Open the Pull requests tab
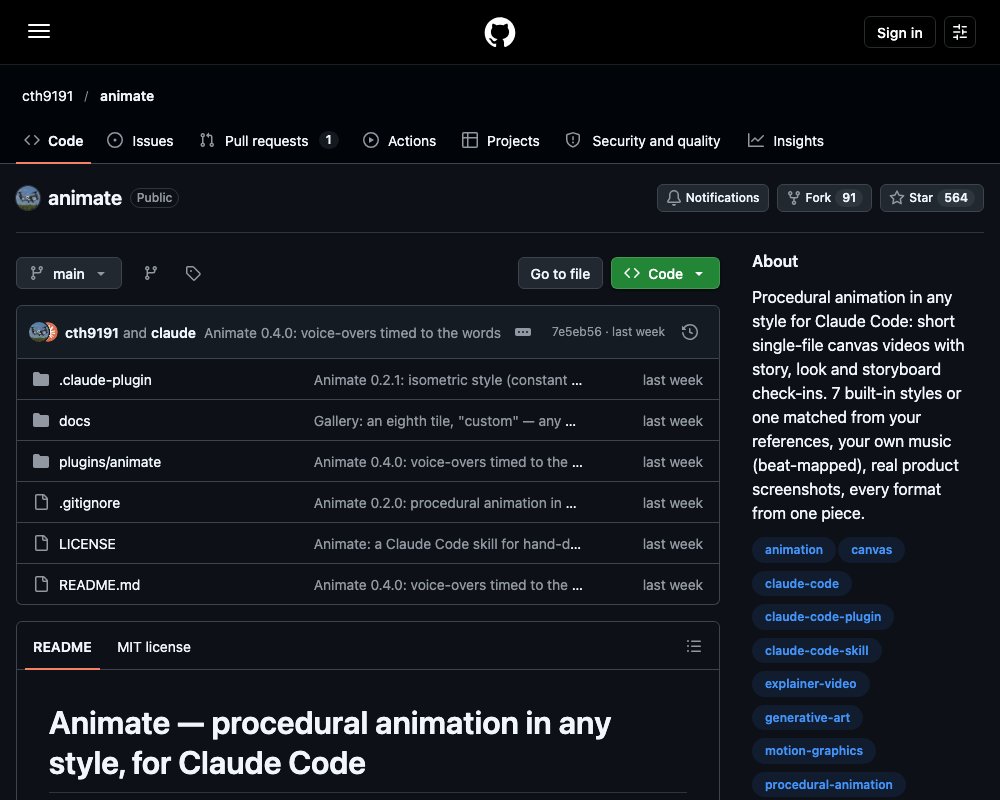Viewport: 1000px width, 800px height. pyautogui.click(x=268, y=141)
